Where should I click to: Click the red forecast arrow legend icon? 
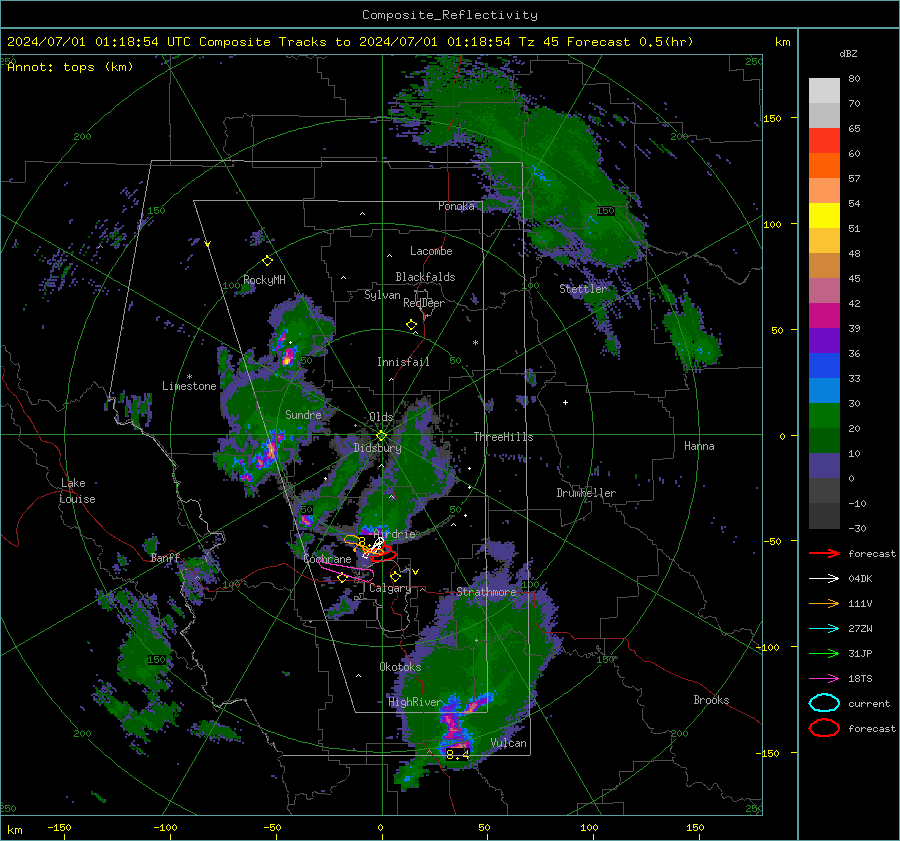[824, 553]
